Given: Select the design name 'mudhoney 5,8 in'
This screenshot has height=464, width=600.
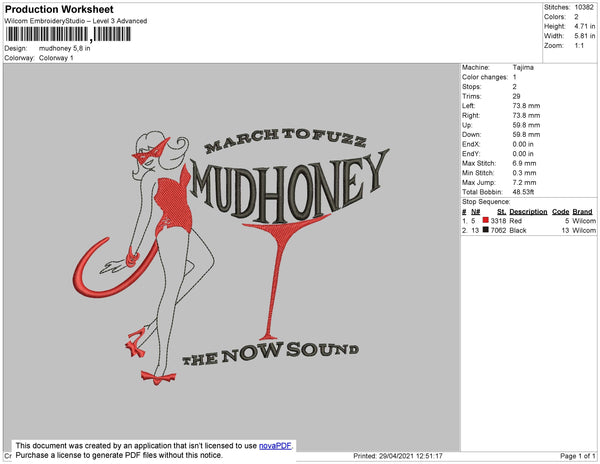Looking at the screenshot, I should (x=65, y=49).
